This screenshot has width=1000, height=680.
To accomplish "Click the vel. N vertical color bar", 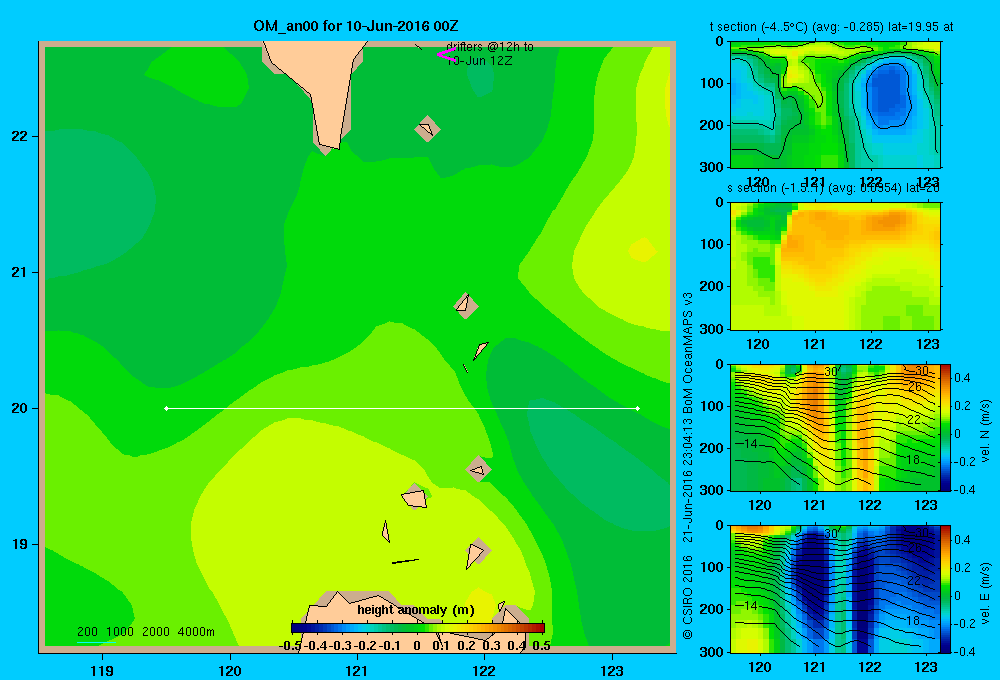I will [x=945, y=427].
